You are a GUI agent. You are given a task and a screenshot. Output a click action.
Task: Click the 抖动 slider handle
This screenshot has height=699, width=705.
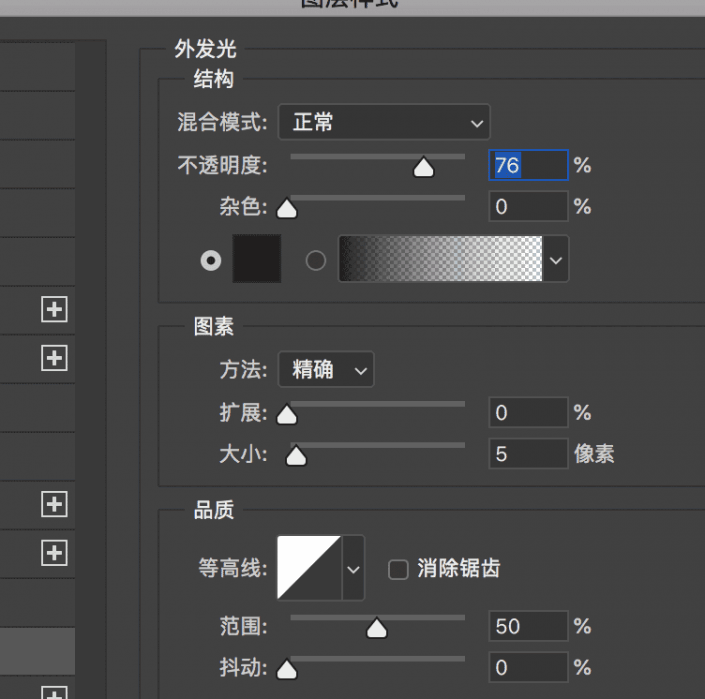(287, 669)
